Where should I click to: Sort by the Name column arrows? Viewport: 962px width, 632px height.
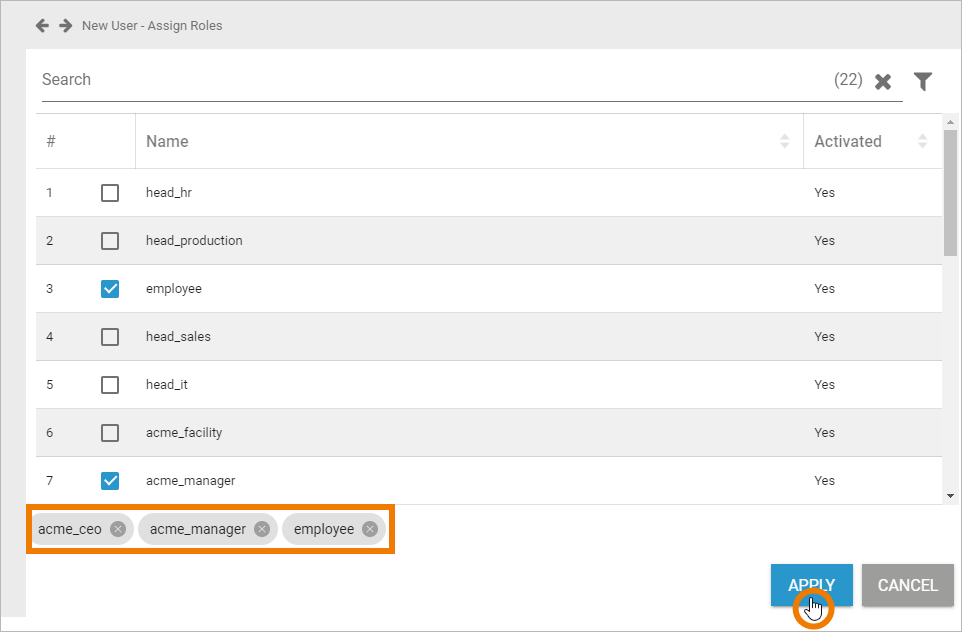pyautogui.click(x=785, y=142)
